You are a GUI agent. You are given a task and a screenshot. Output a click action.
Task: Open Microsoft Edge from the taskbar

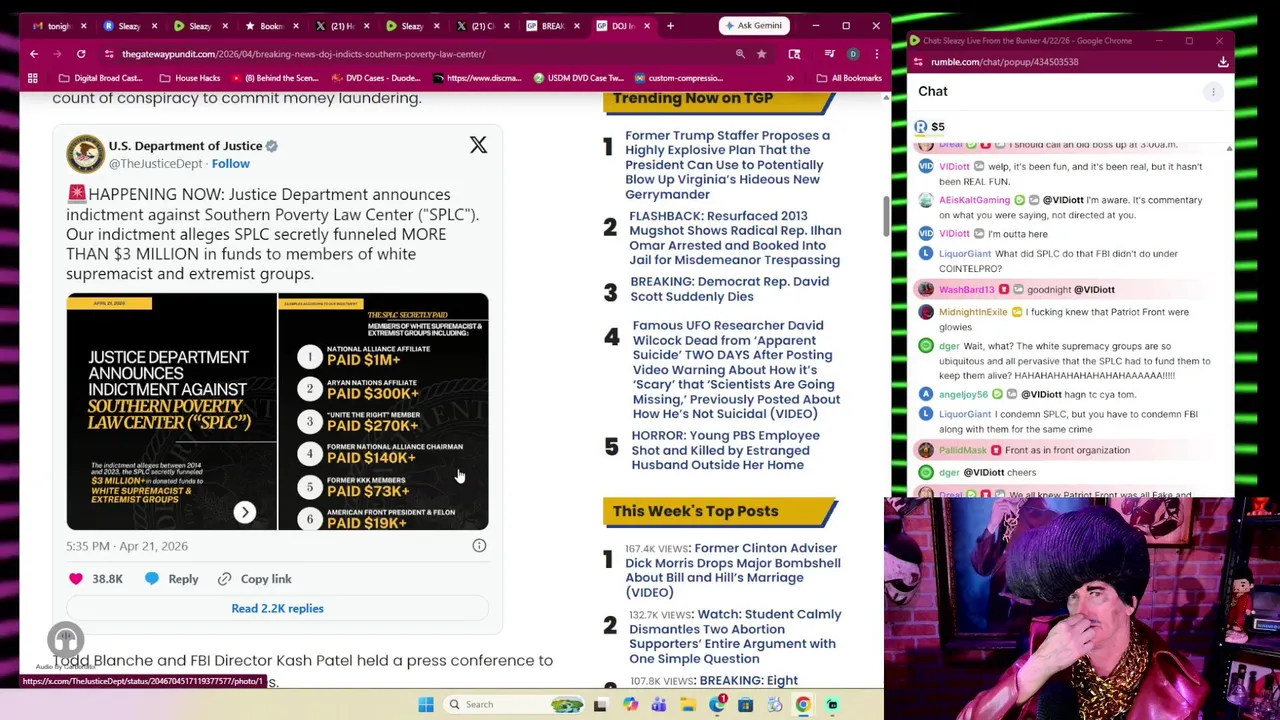coord(717,705)
